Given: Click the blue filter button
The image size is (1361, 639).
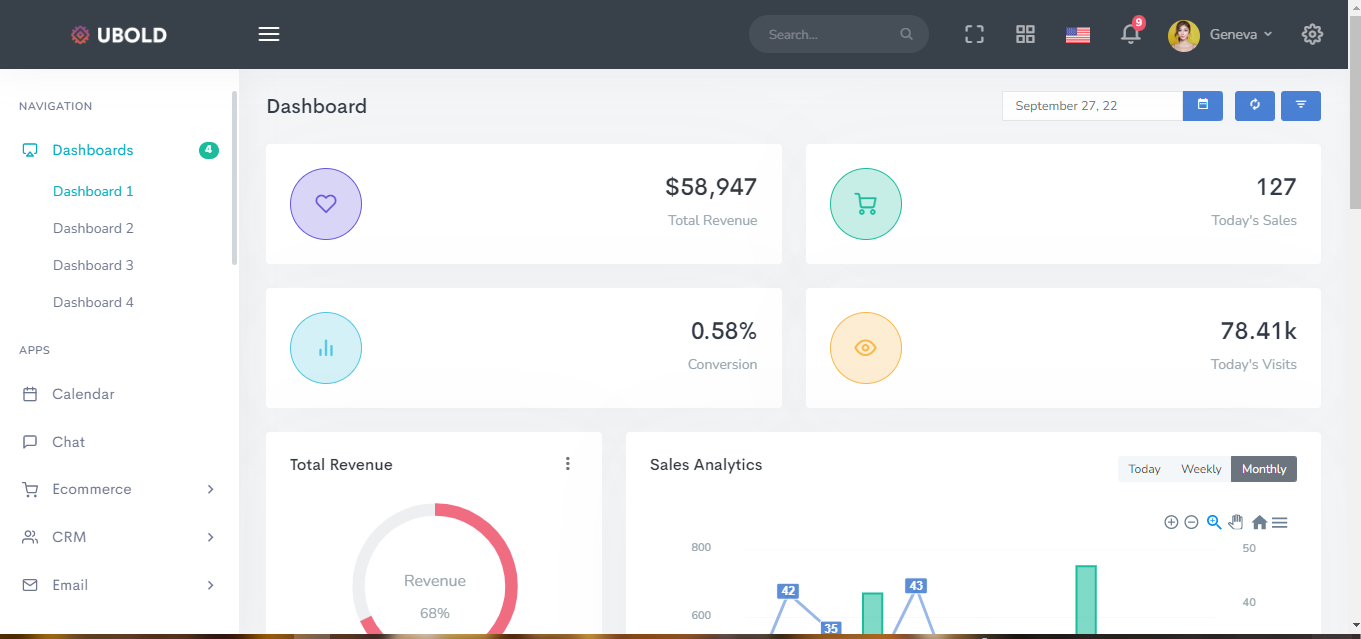Looking at the screenshot, I should pyautogui.click(x=1300, y=105).
